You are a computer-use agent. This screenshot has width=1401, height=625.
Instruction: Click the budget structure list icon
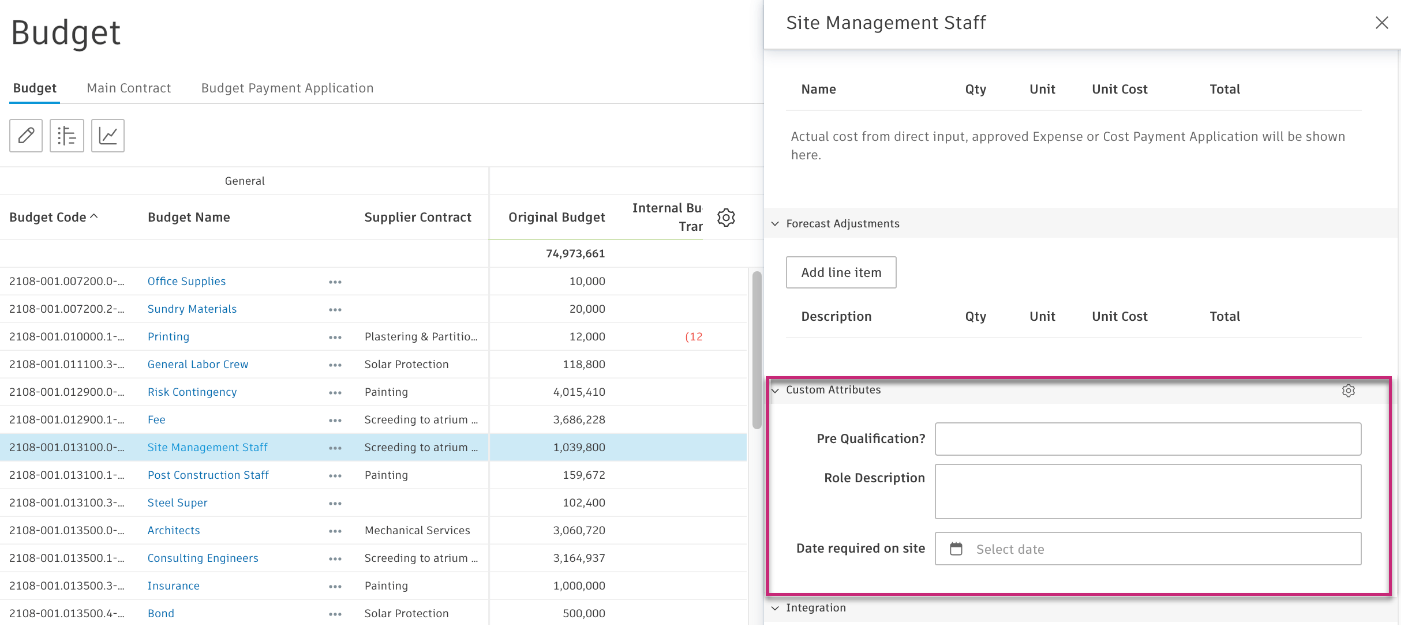[x=67, y=136]
